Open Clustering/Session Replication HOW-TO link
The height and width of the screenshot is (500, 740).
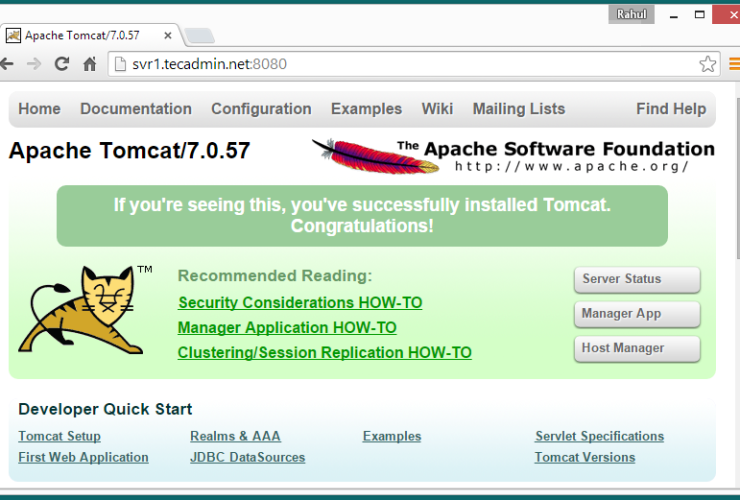(x=324, y=353)
